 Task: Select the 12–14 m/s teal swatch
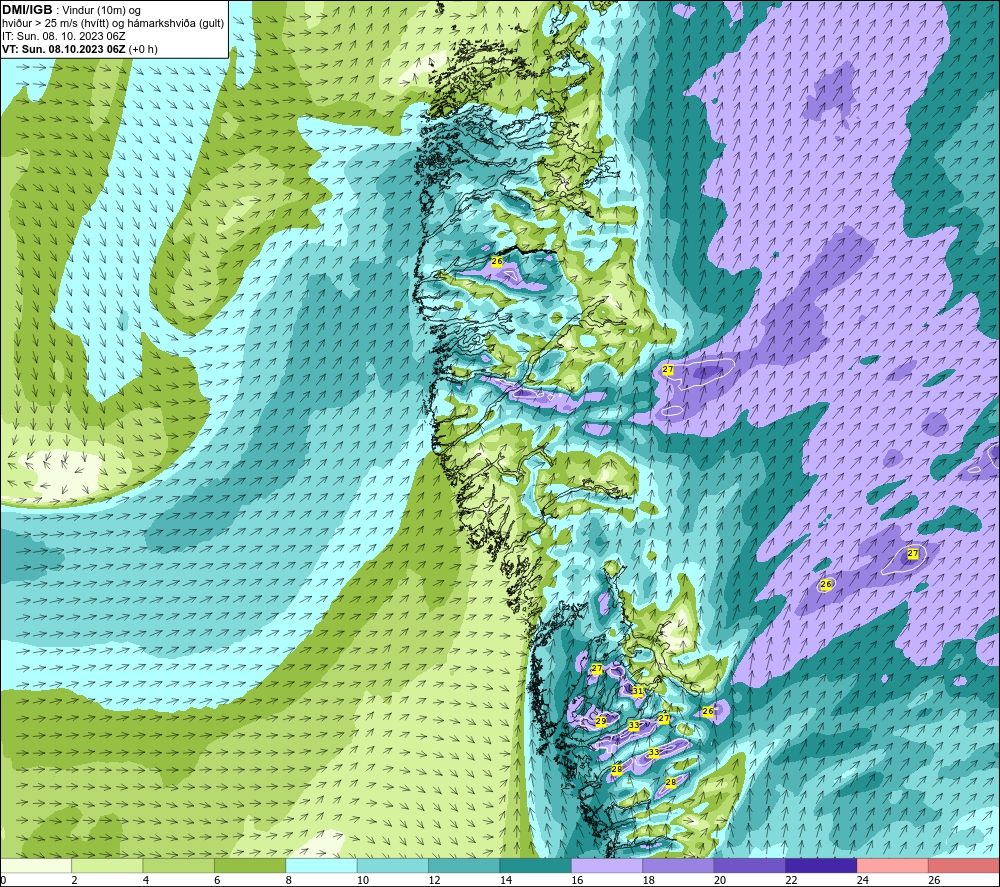coord(464,865)
